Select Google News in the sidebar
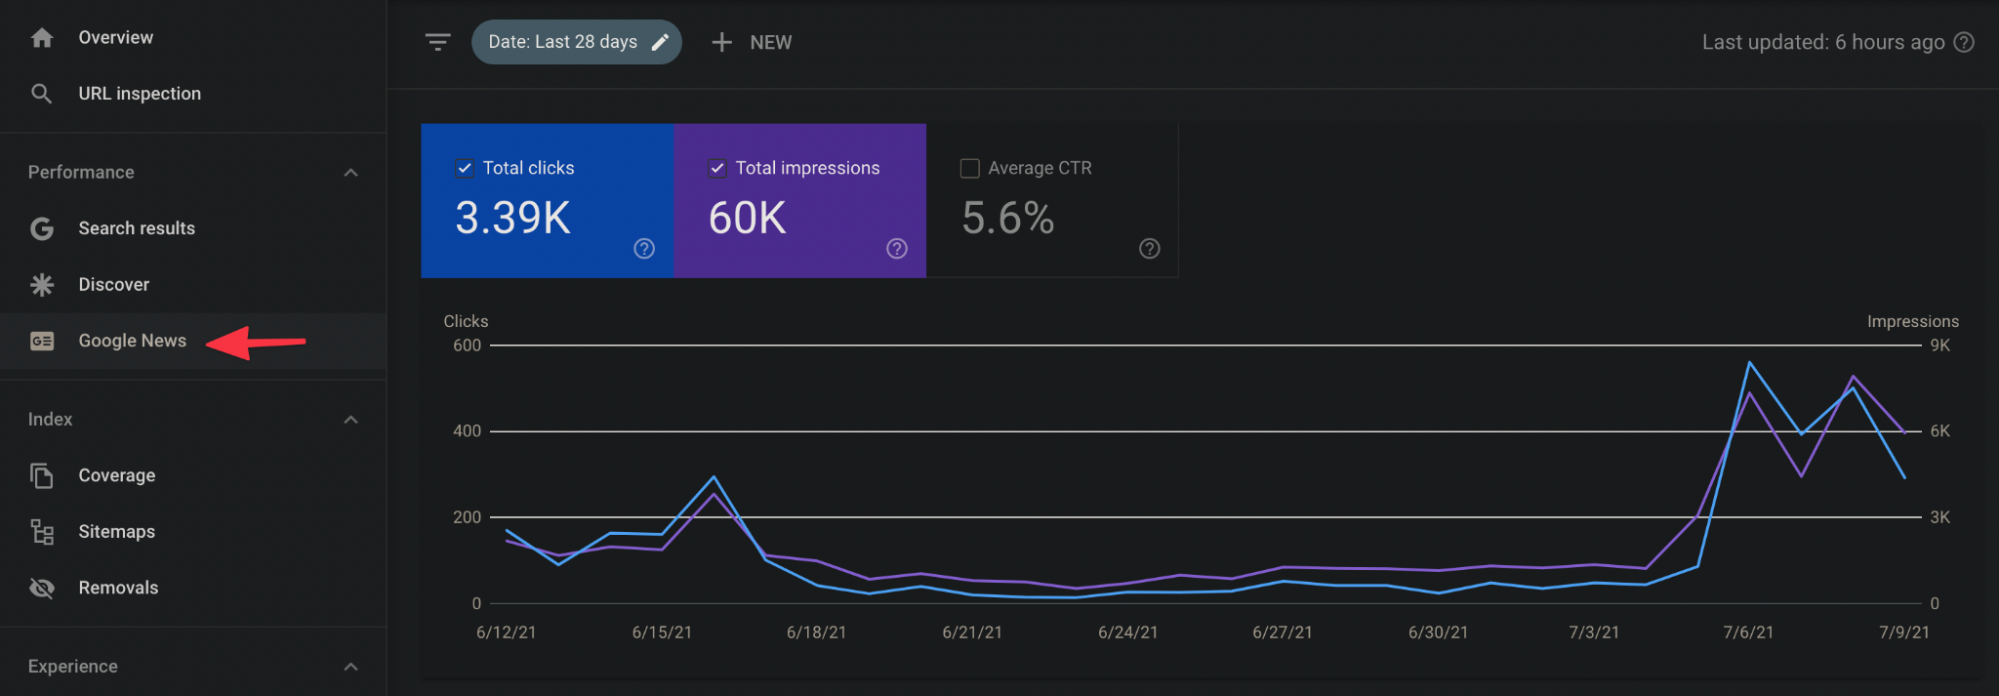Screen dimensions: 1999x696 [x=193, y=341]
